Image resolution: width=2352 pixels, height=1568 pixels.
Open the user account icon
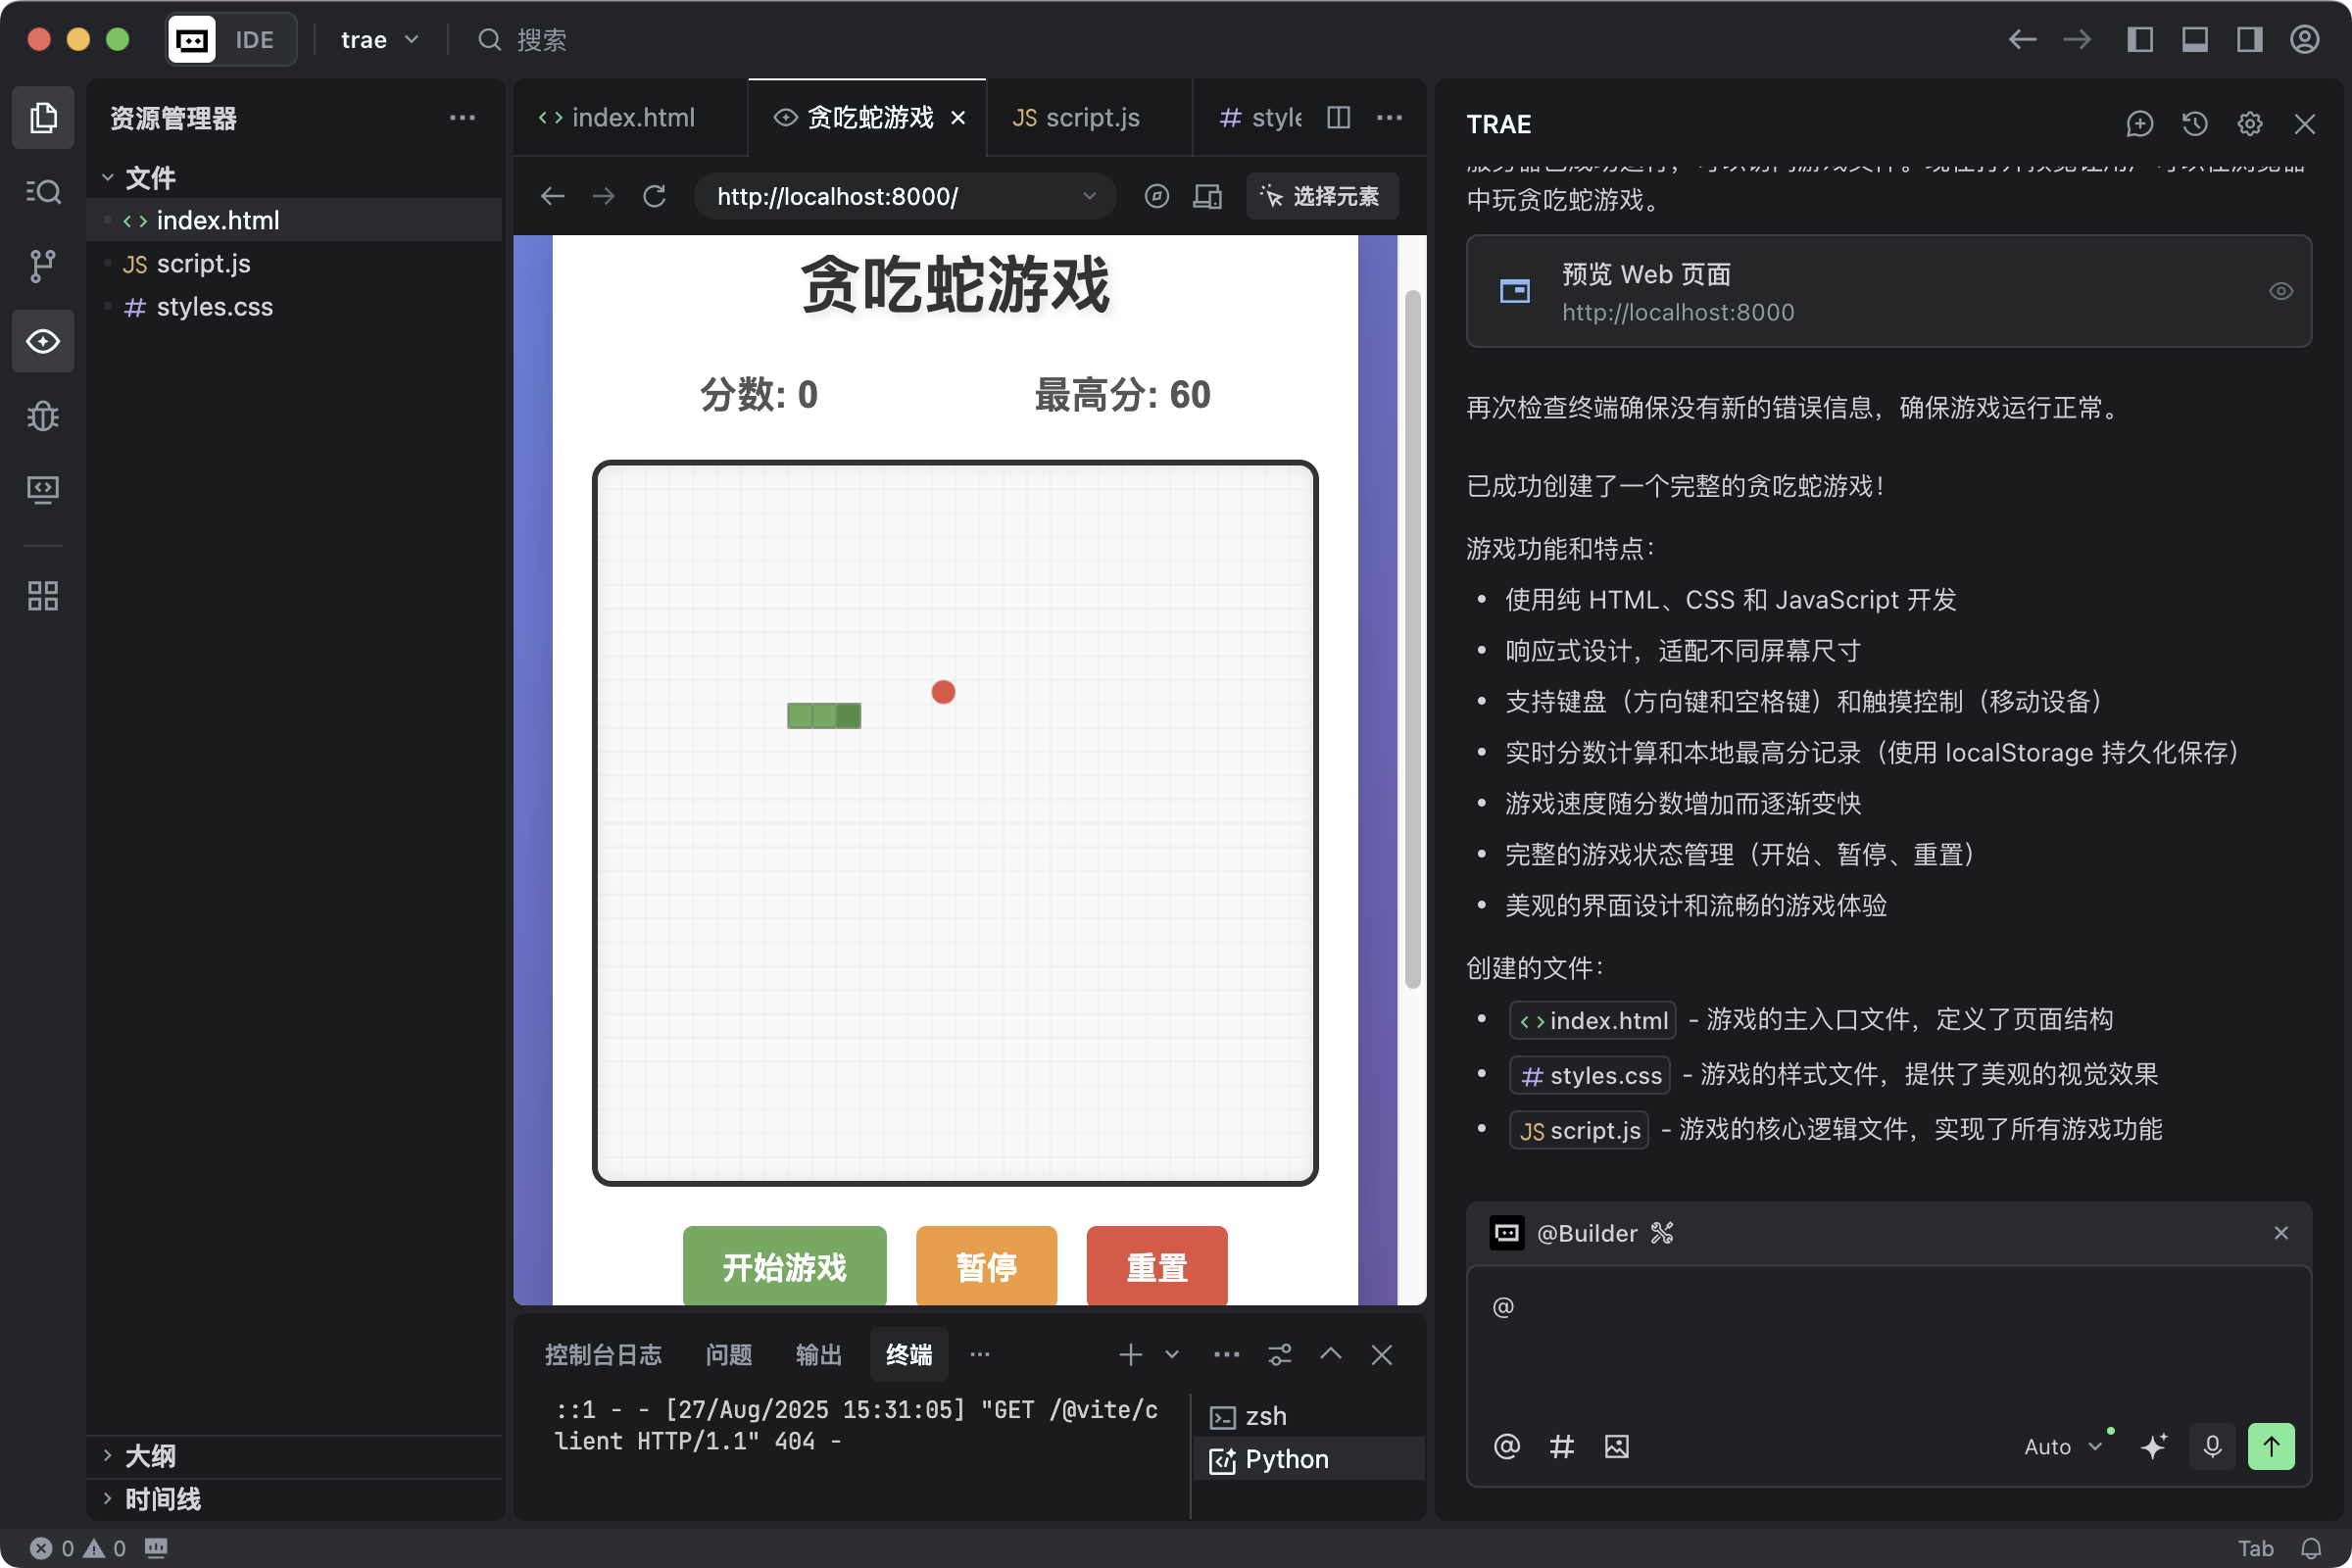tap(2304, 40)
